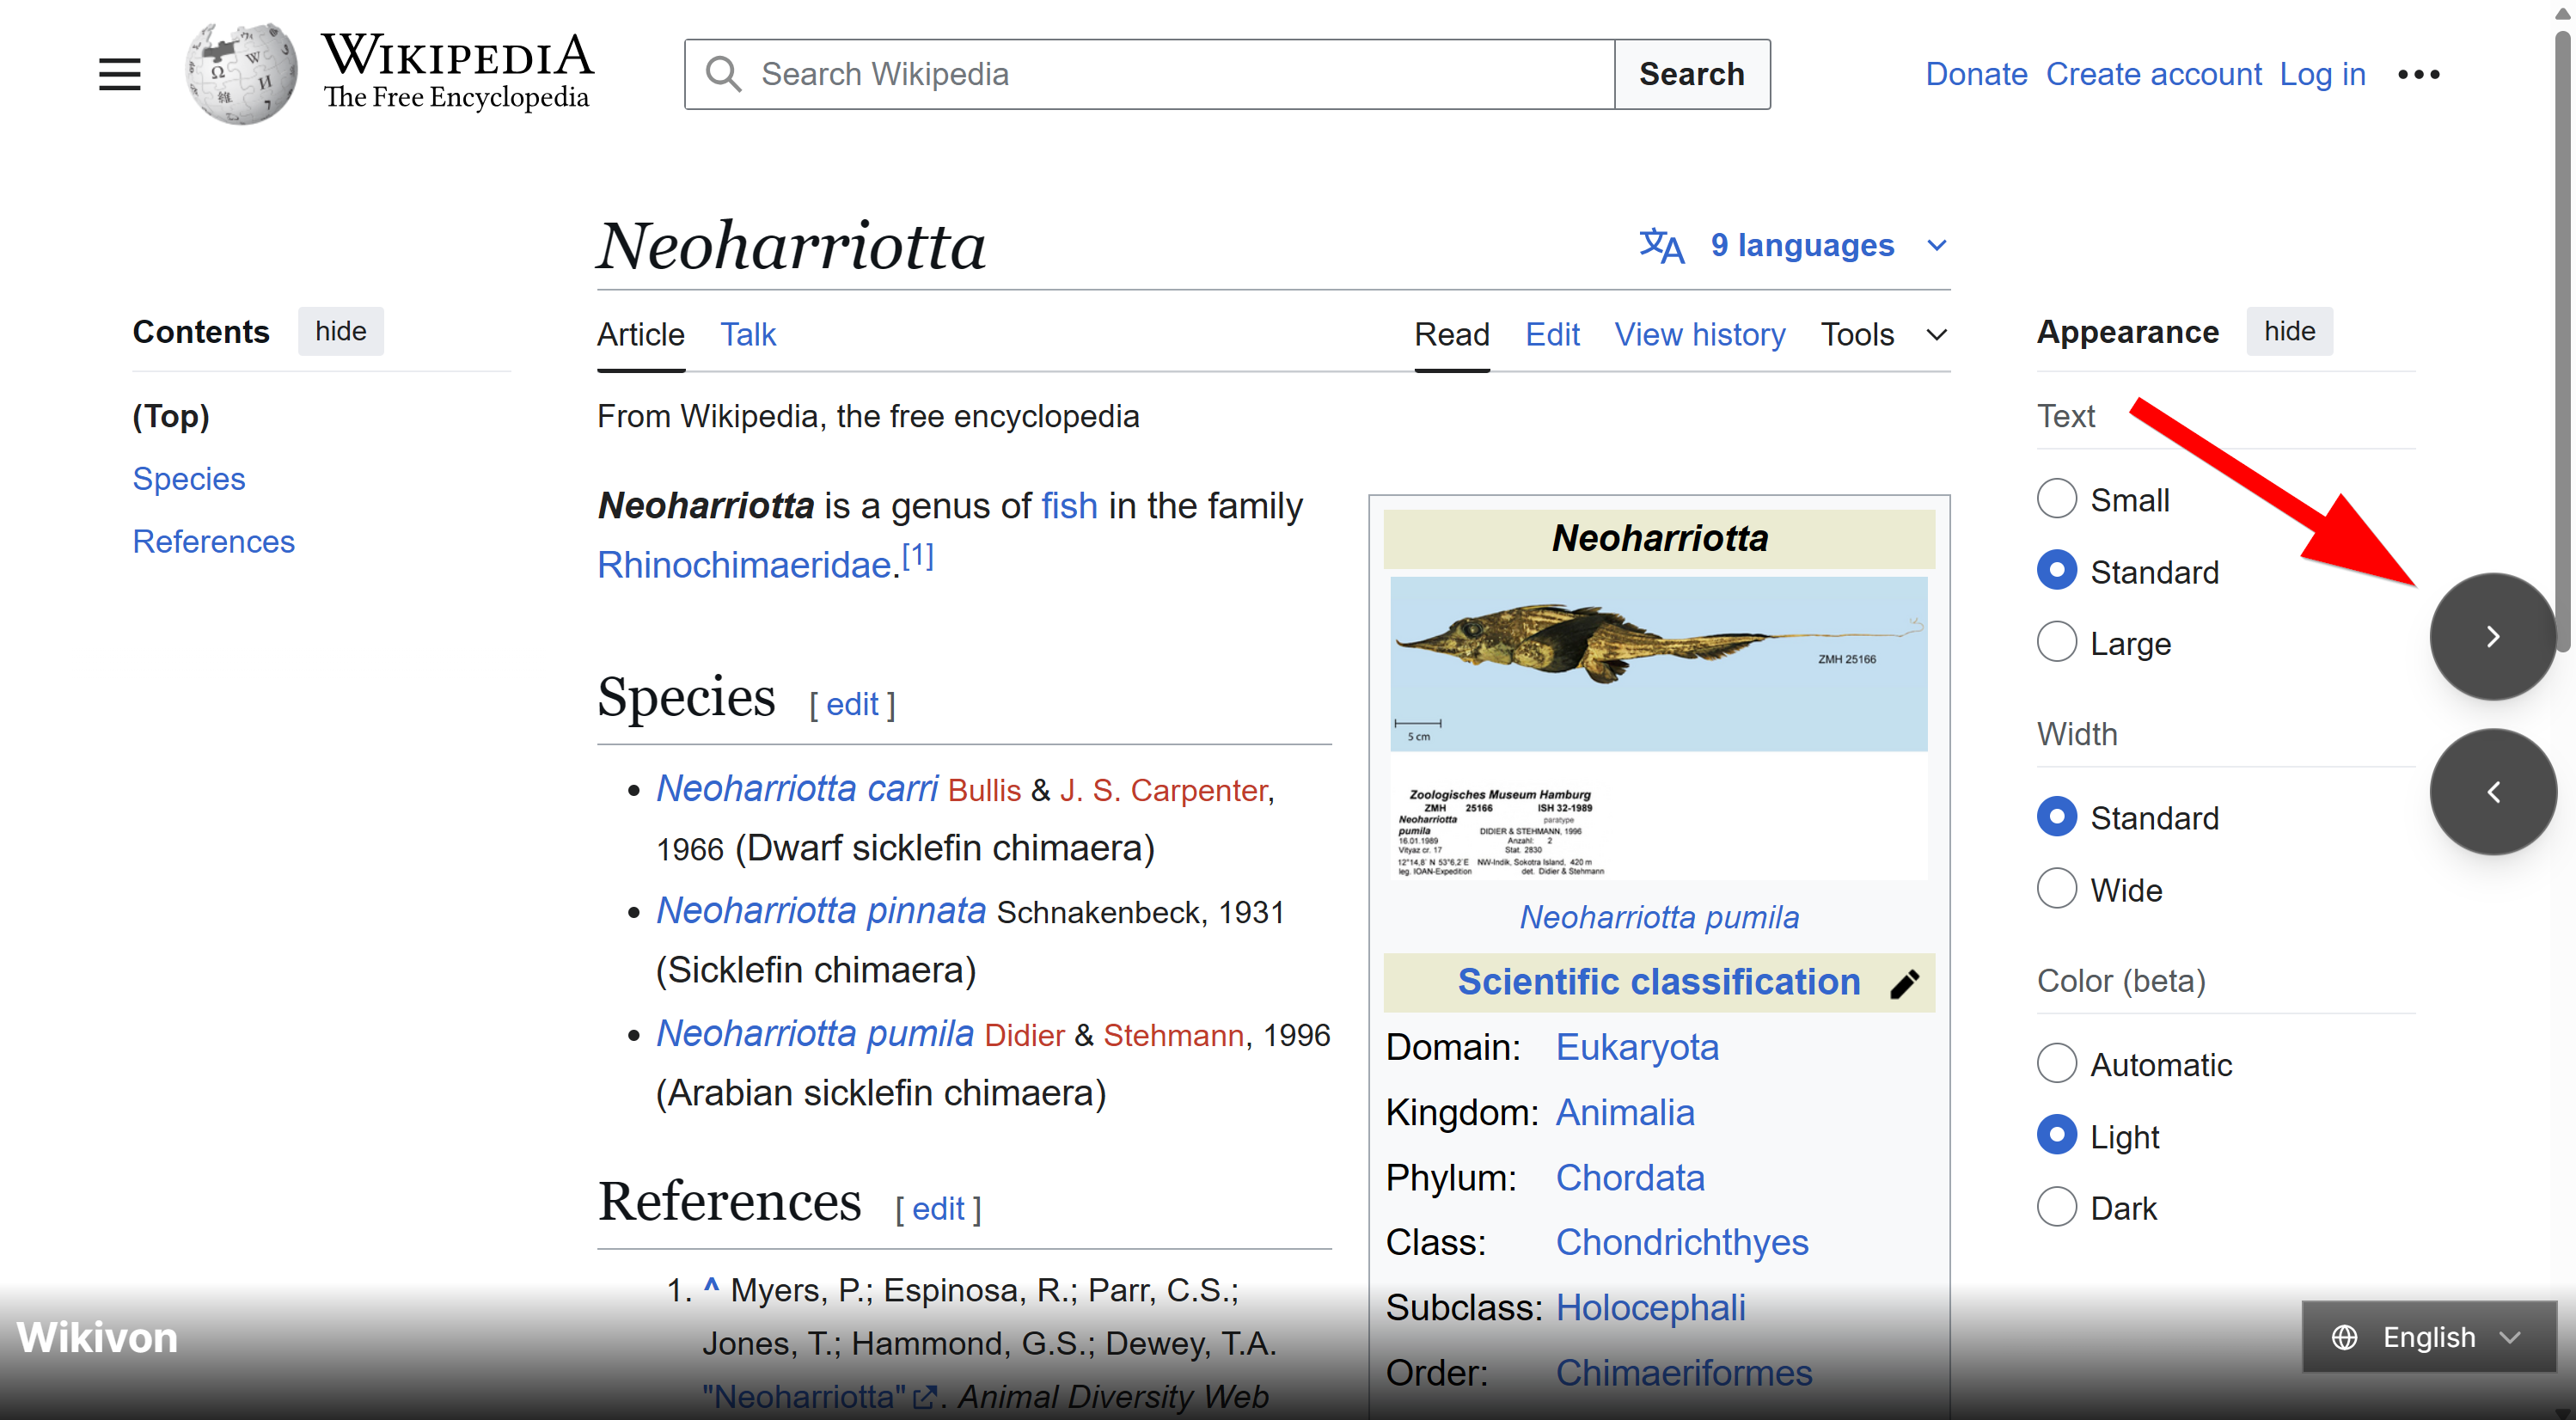Open the Neoharriotta pumila fish specimen image
Screen dimensions: 2576x1420
coord(1659,728)
